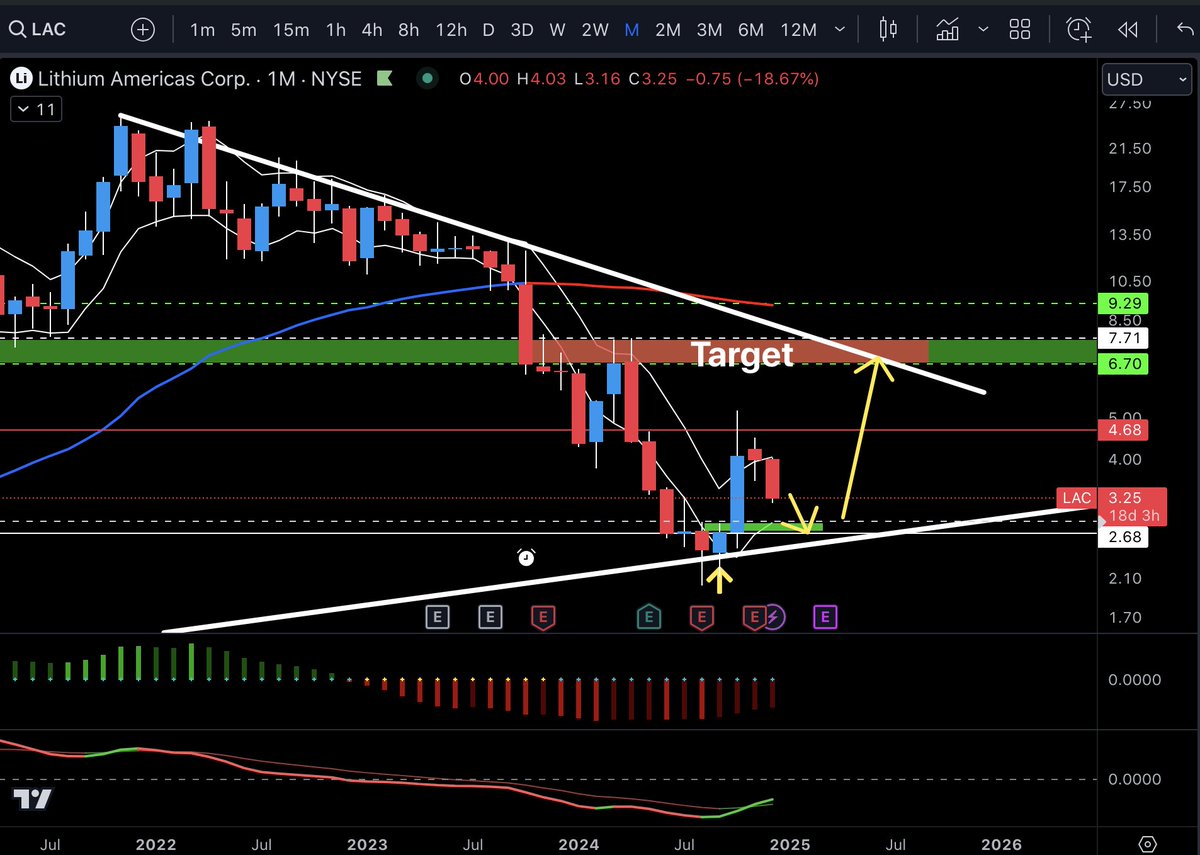
Task: Click the 1.70 price scale value
Action: 1127,617
